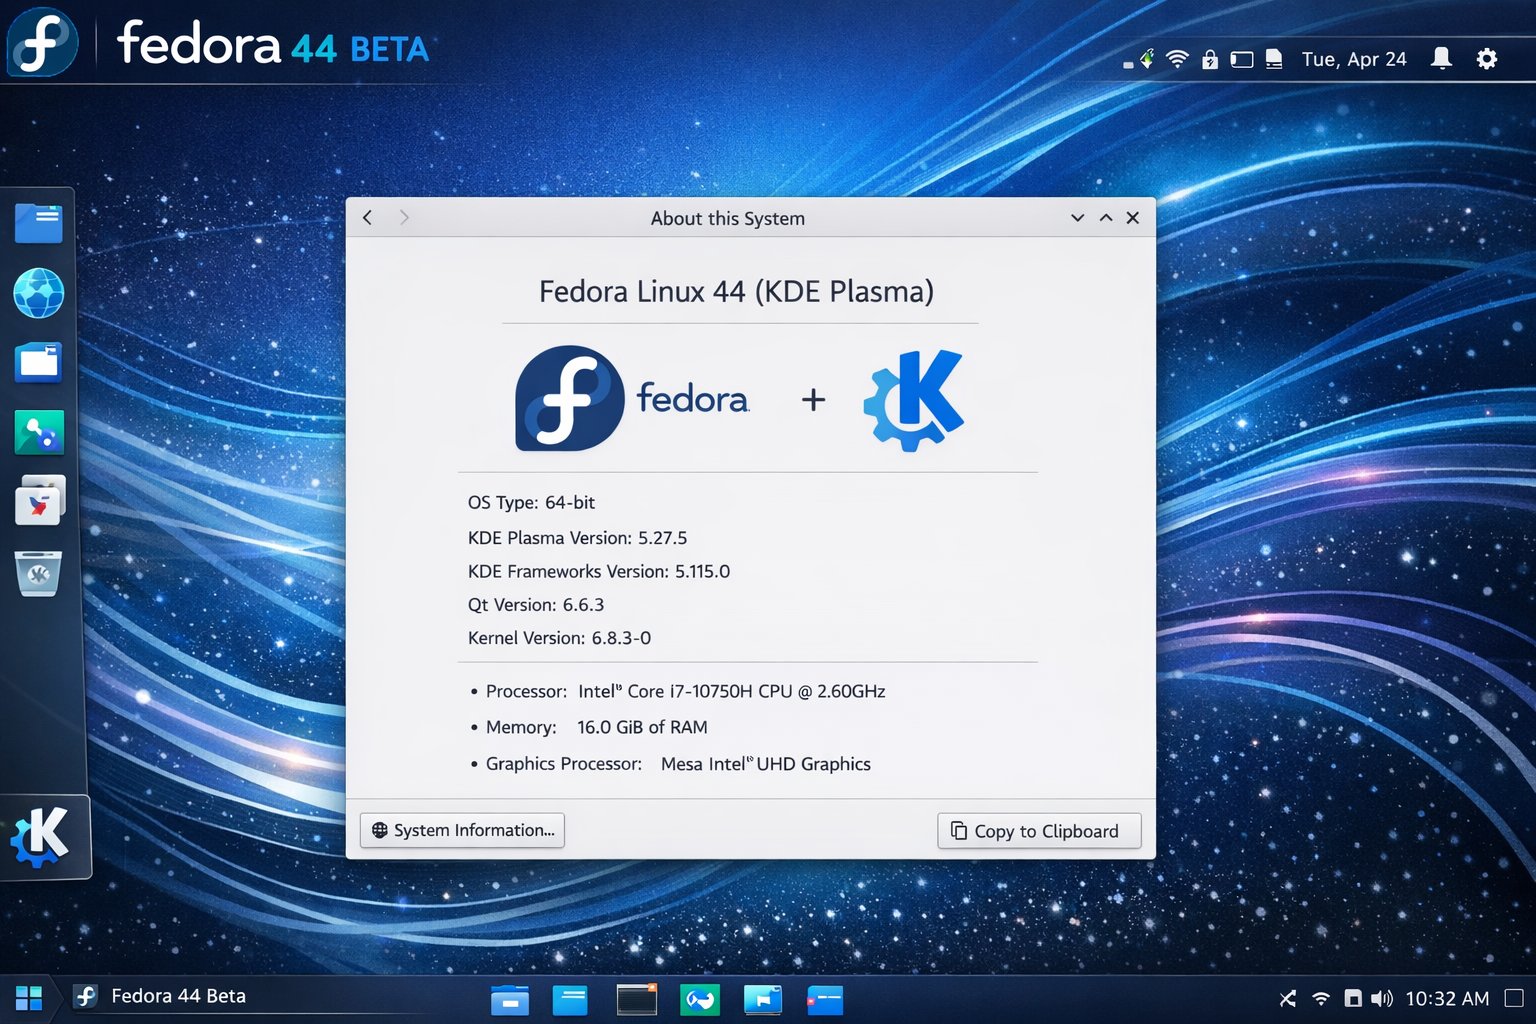Screen dimensions: 1536x1024
Task: Launch Konsole terminal from the taskbar
Action: tap(637, 998)
